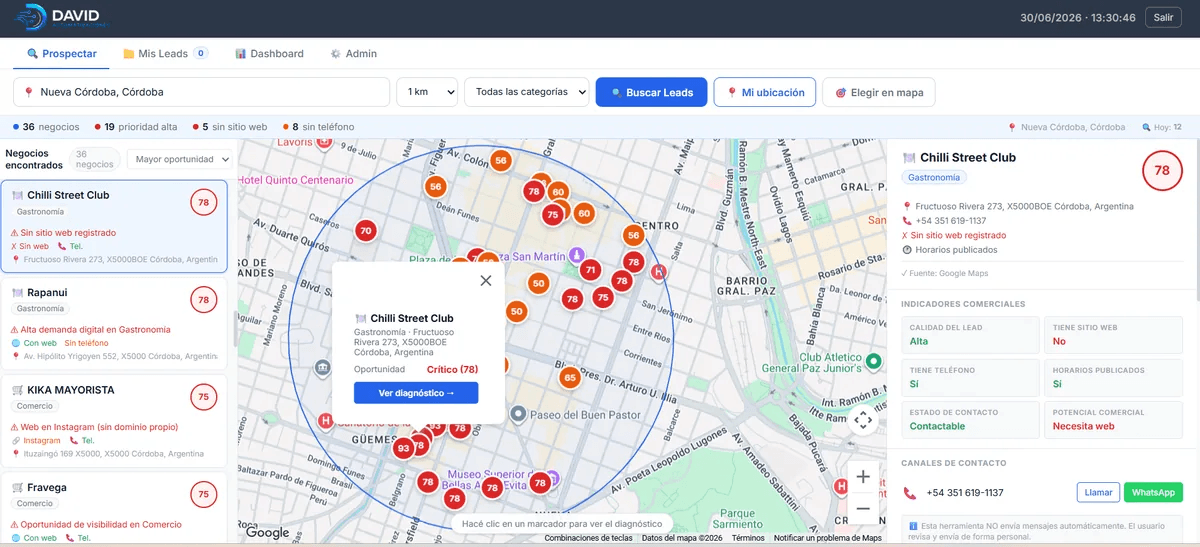This screenshot has width=1200, height=547.
Task: Switch to the Prospectar tab
Action: (x=62, y=53)
